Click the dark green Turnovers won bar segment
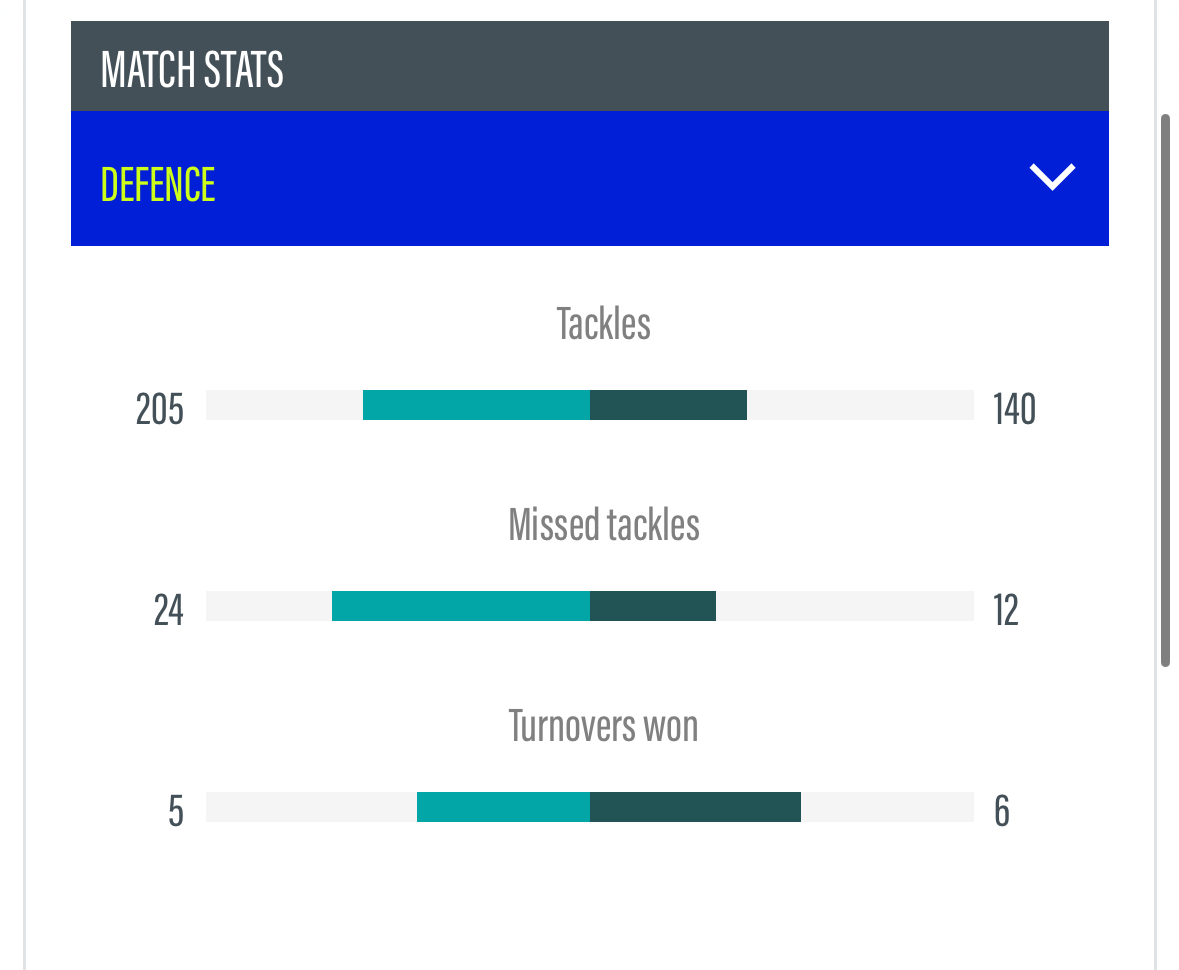Screen dimensions: 1179x970 695,807
